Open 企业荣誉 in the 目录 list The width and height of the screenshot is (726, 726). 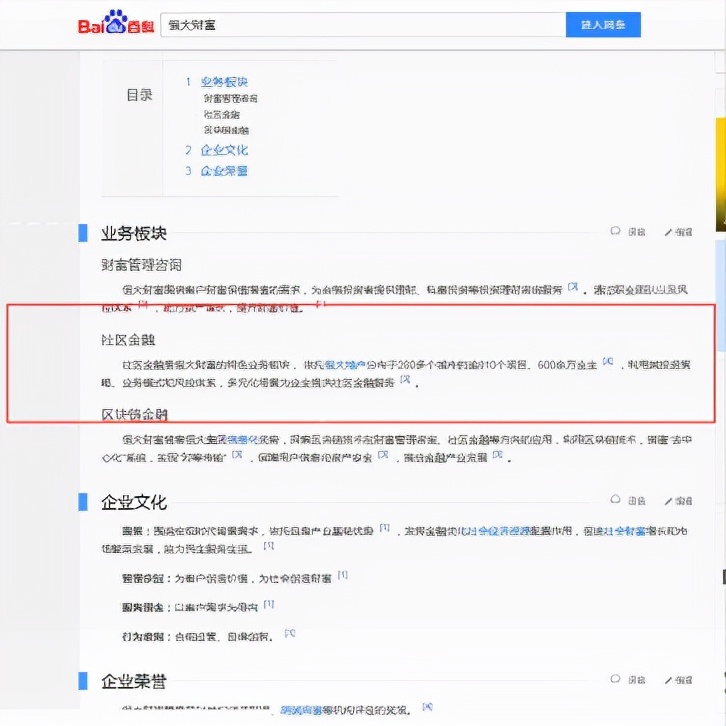click(224, 171)
